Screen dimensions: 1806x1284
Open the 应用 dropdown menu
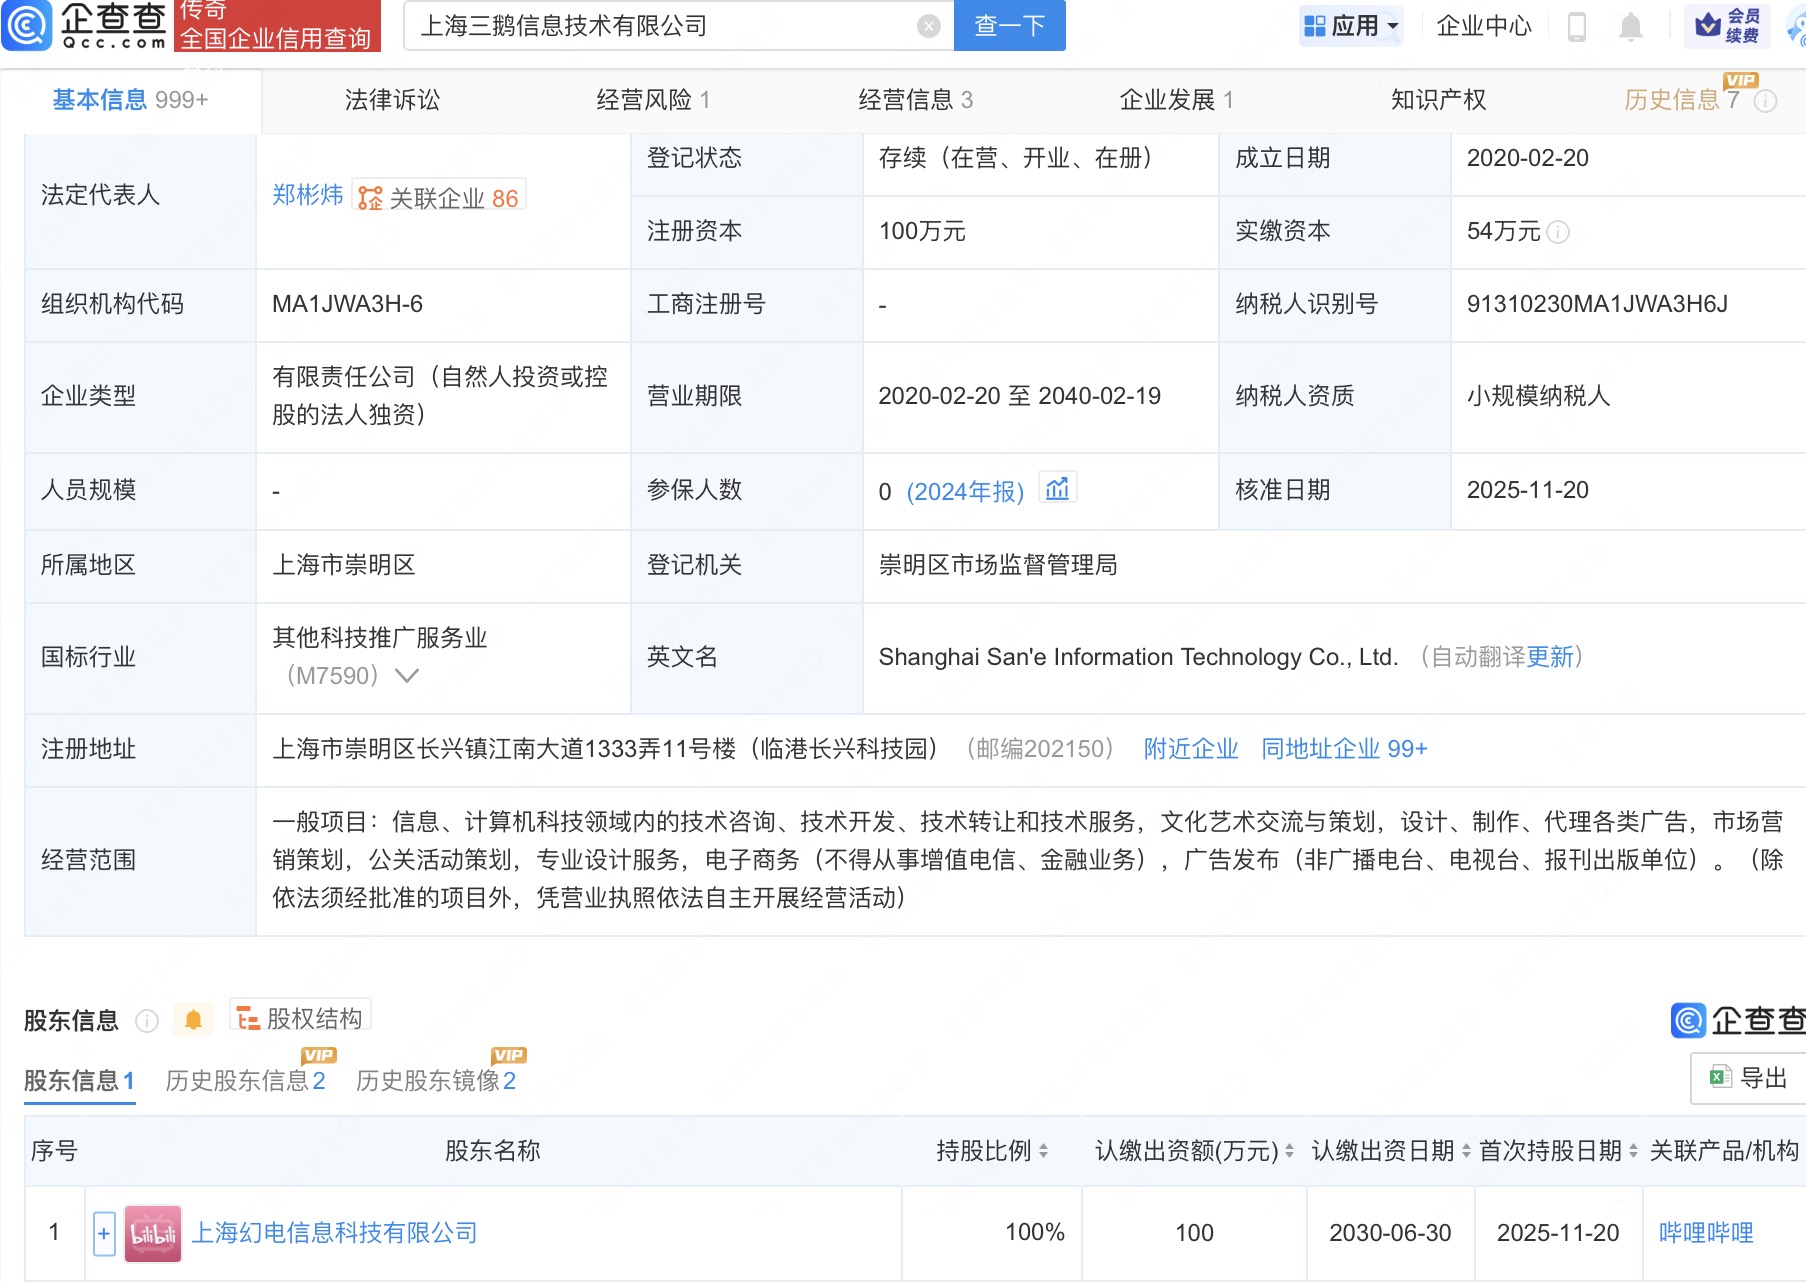(1352, 26)
